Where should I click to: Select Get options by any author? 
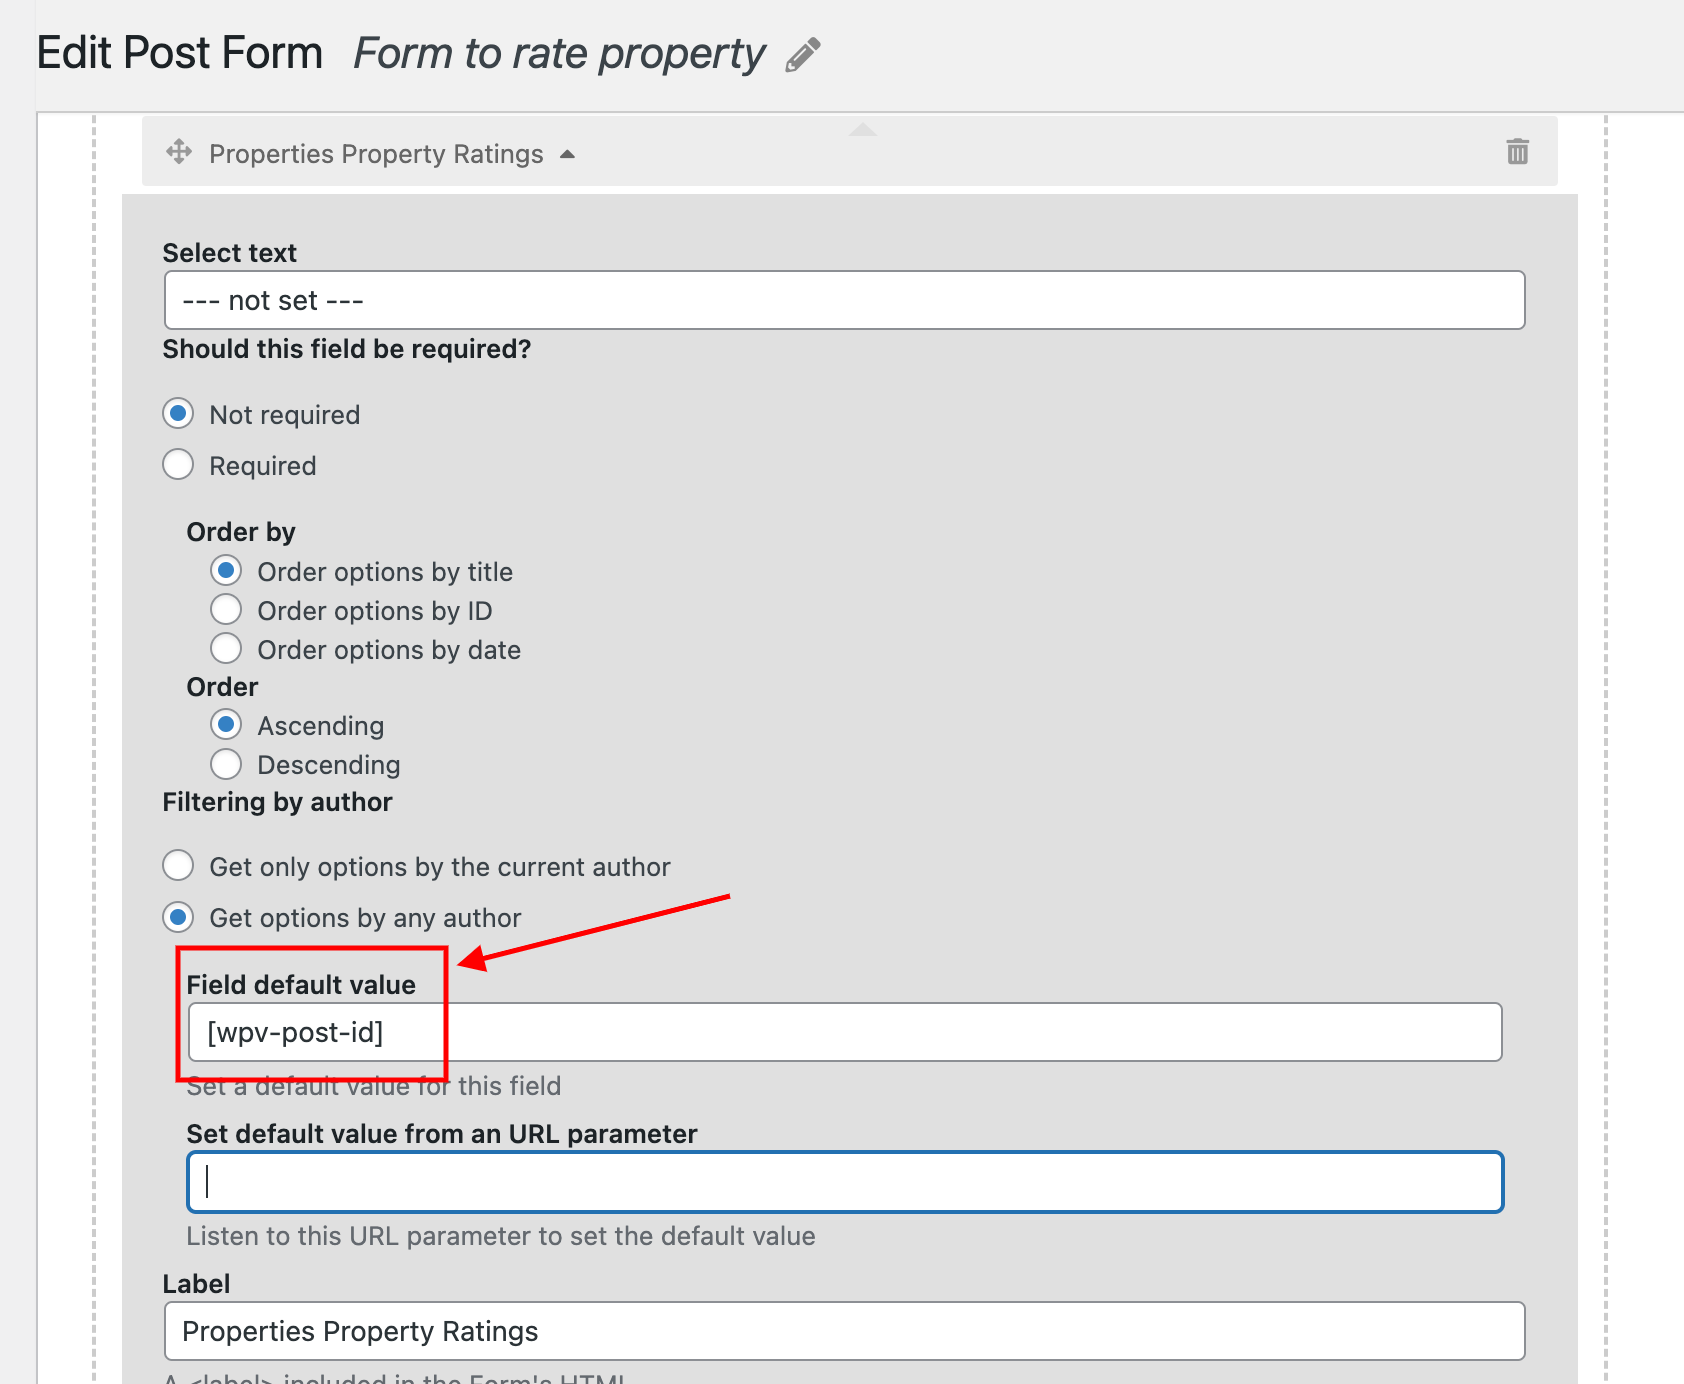pyautogui.click(x=178, y=916)
